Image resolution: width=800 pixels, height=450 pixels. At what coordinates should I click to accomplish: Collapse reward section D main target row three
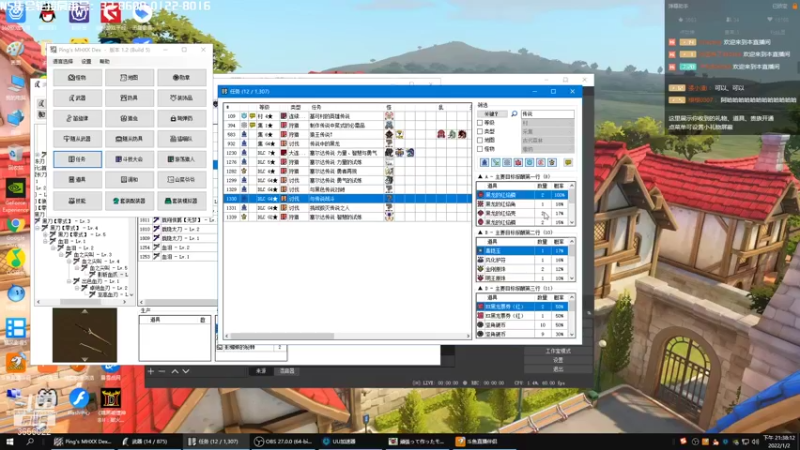pos(480,288)
